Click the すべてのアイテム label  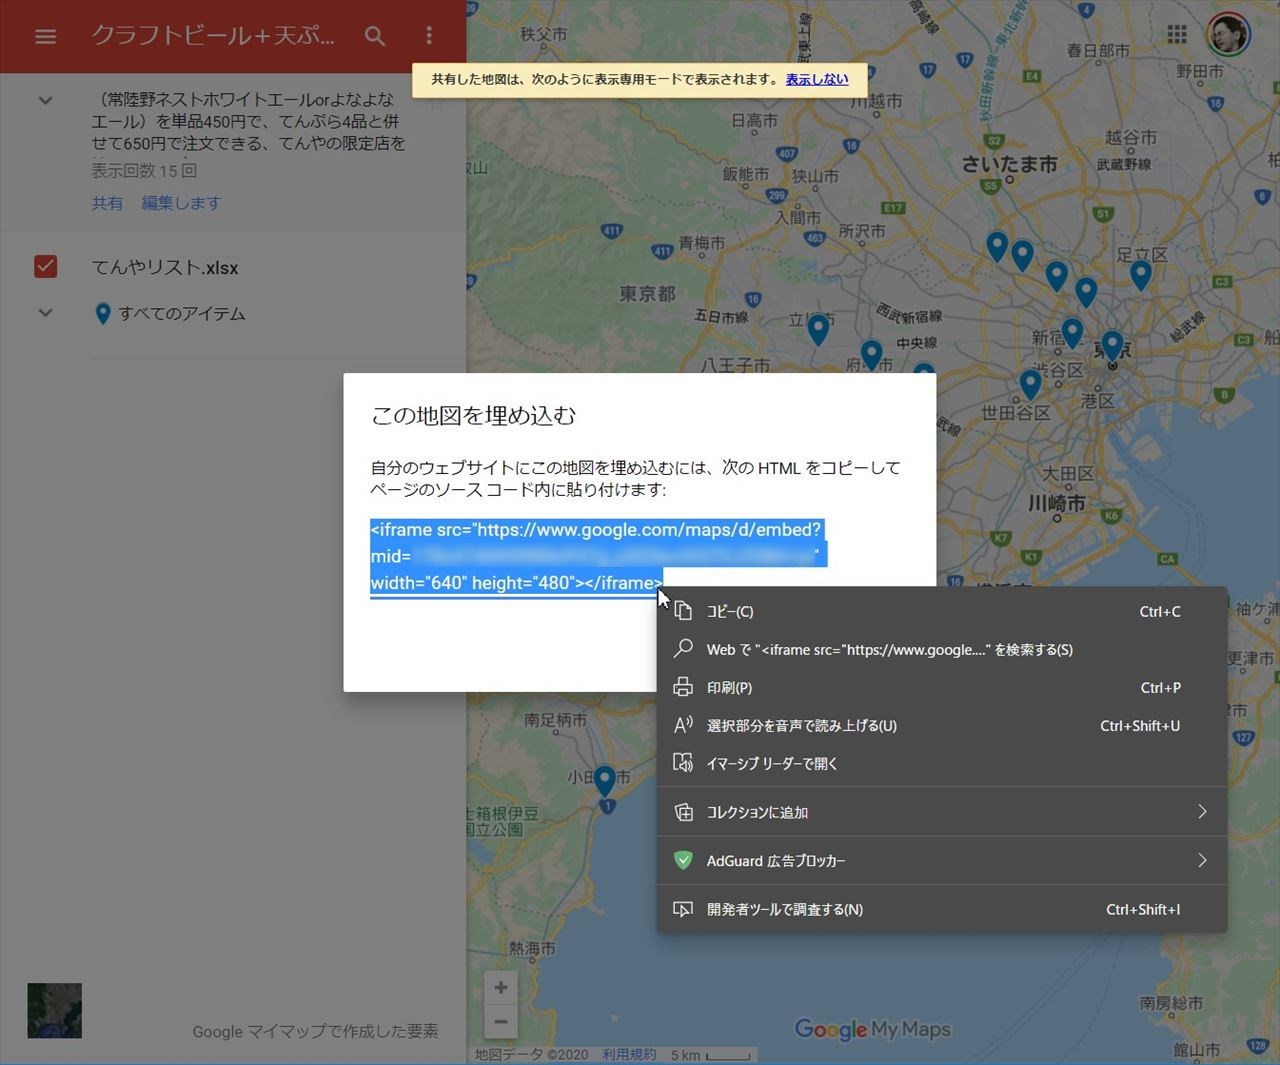182,314
